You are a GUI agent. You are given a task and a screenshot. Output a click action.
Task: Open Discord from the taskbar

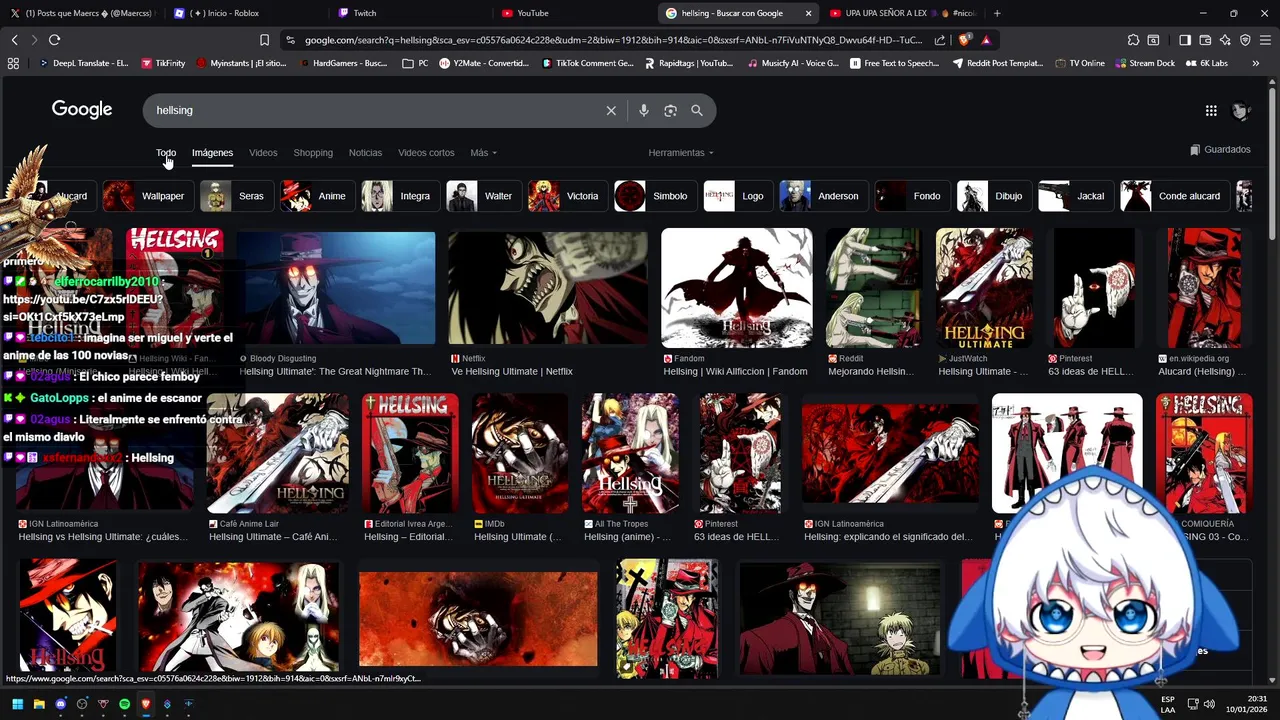pos(61,704)
